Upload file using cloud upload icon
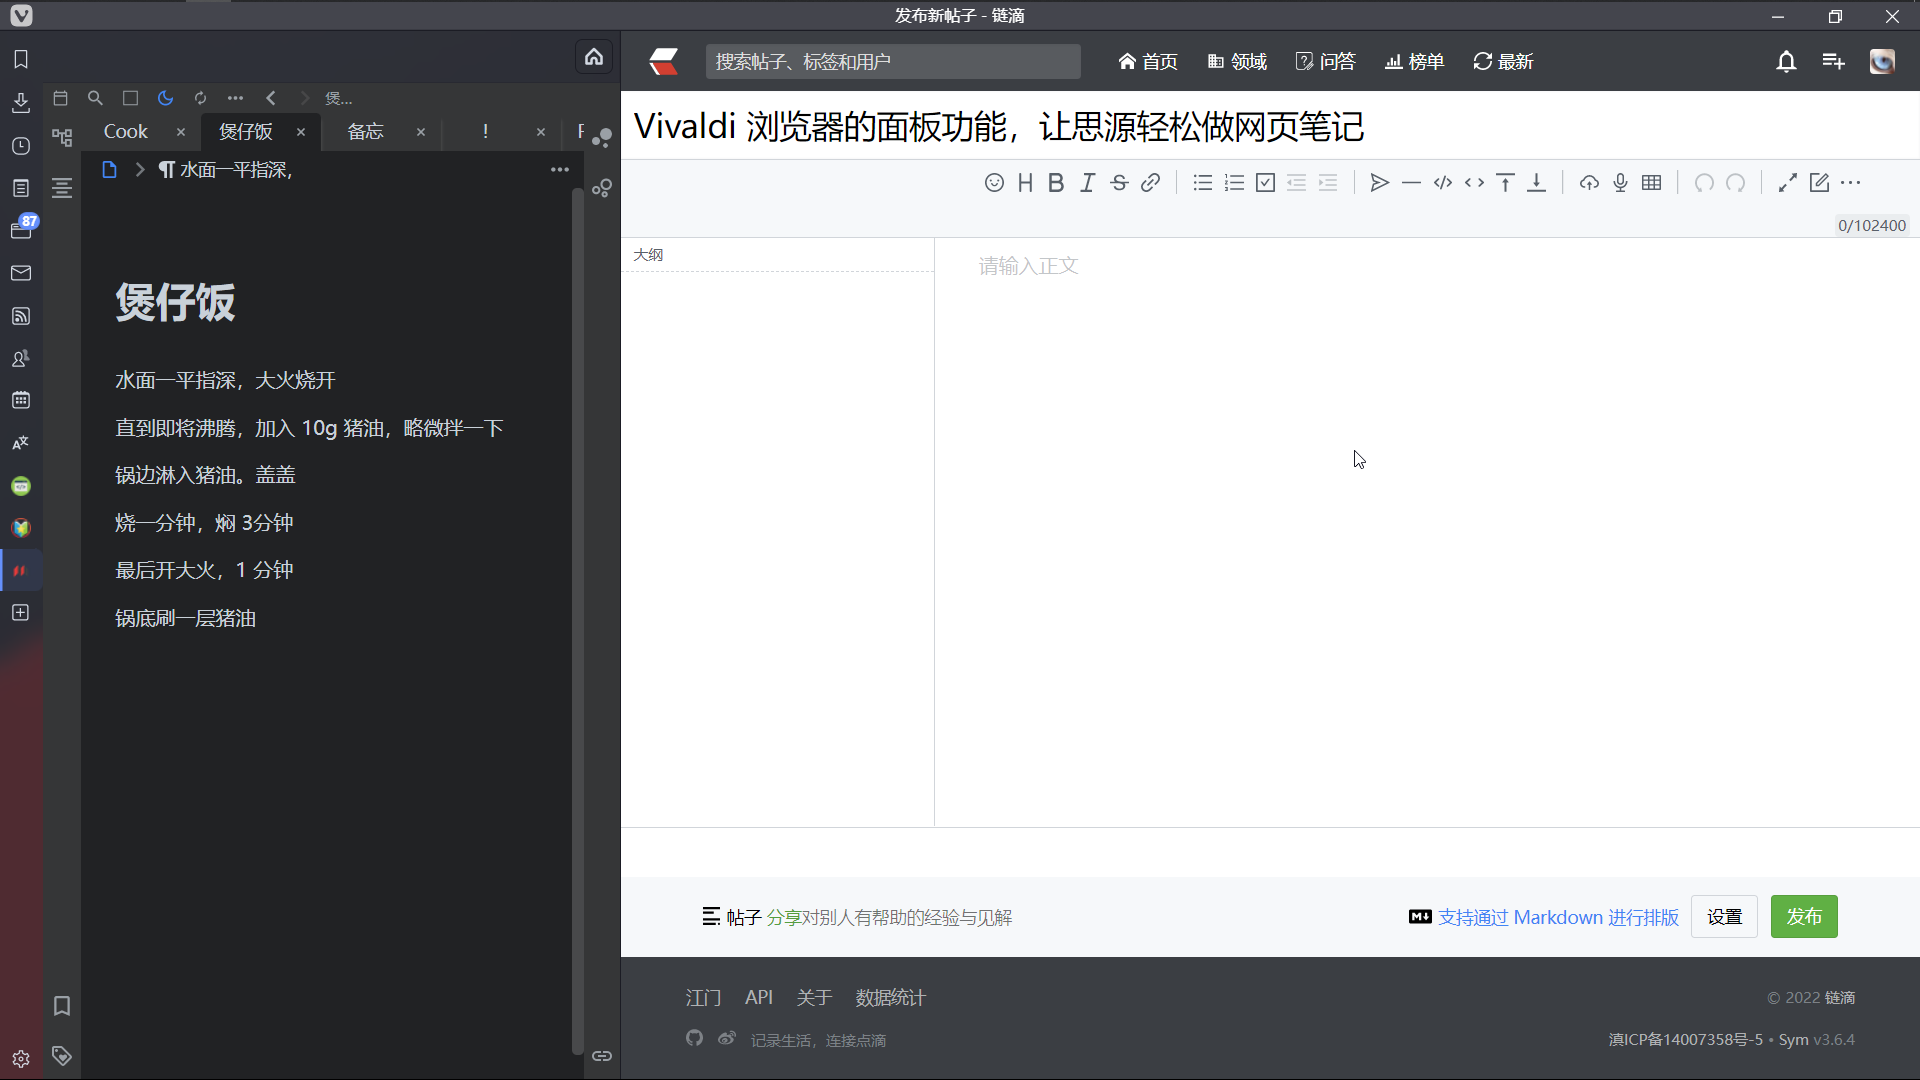The image size is (1920, 1080). pyautogui.click(x=1589, y=183)
